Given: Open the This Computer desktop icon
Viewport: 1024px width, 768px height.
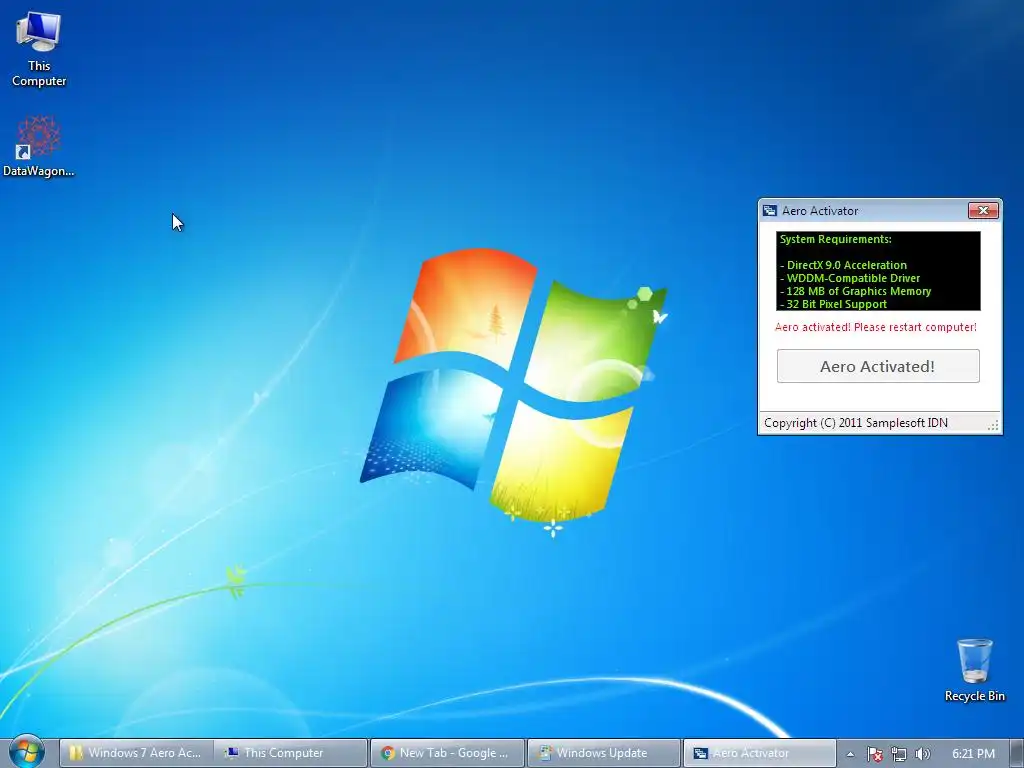Looking at the screenshot, I should pos(39,49).
